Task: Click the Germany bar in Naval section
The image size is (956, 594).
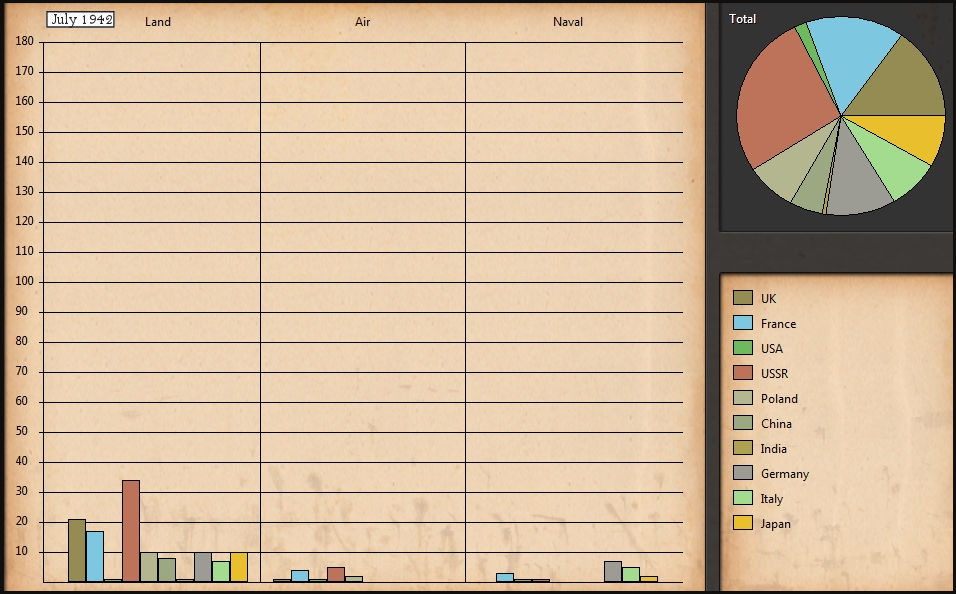Action: coord(613,571)
